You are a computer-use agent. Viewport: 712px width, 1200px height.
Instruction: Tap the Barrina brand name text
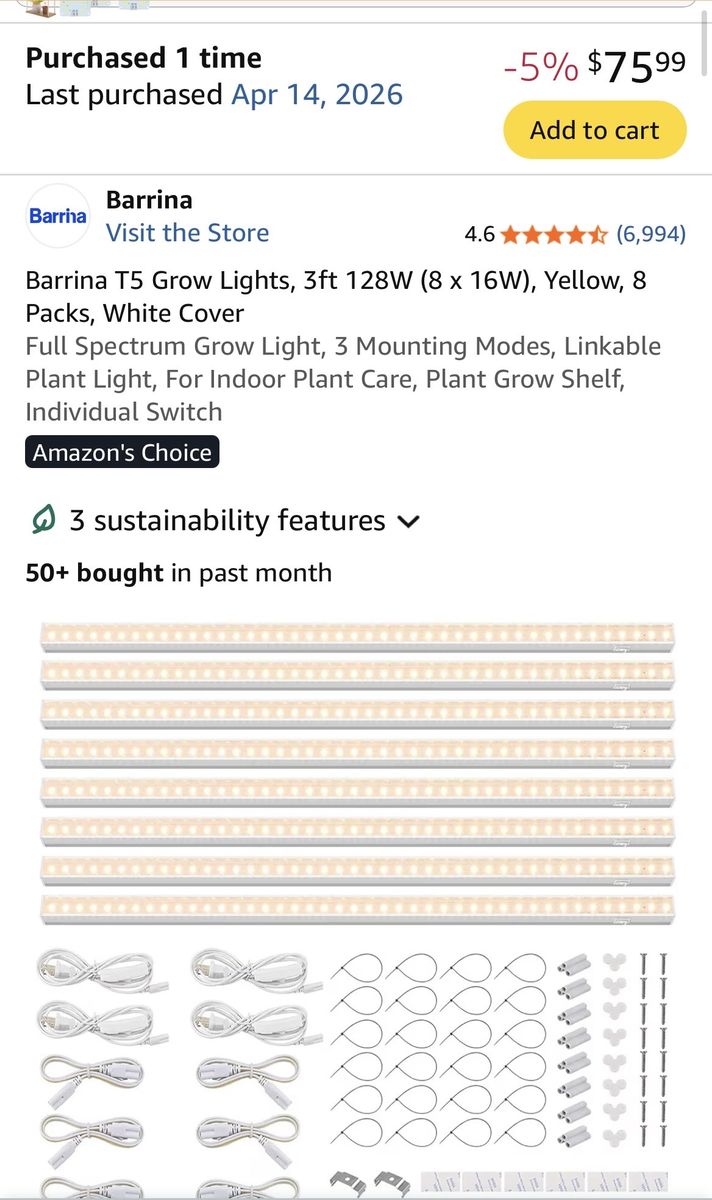149,200
